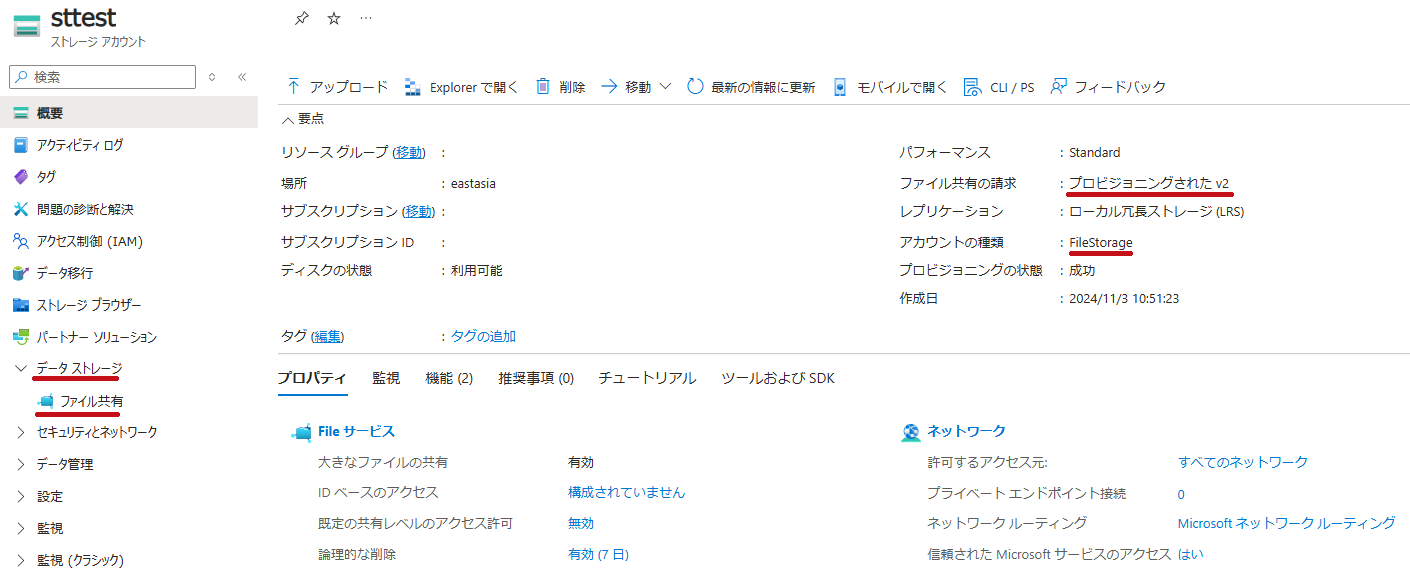Click the 概要 sidebar icon
The image size is (1410, 576).
pos(21,113)
